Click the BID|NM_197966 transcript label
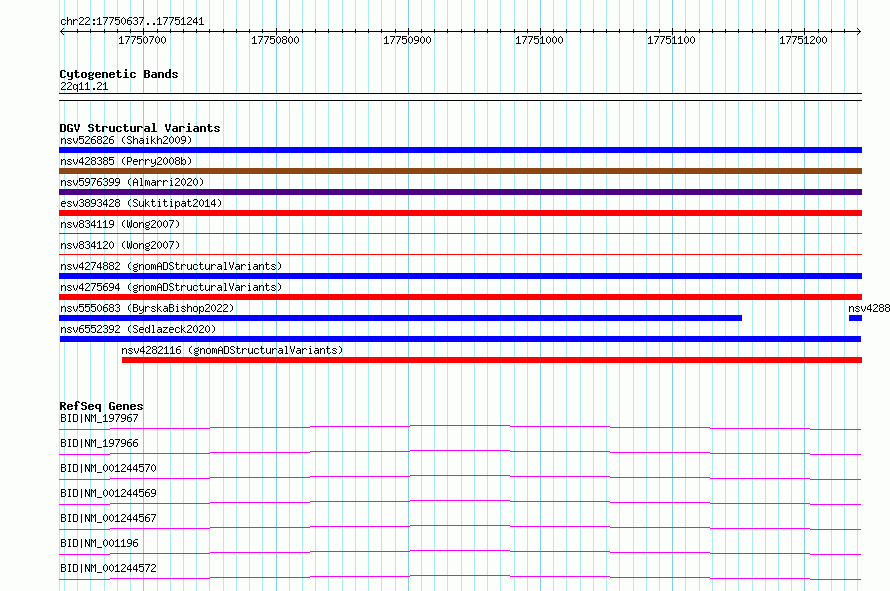The image size is (890, 591). 99,443
